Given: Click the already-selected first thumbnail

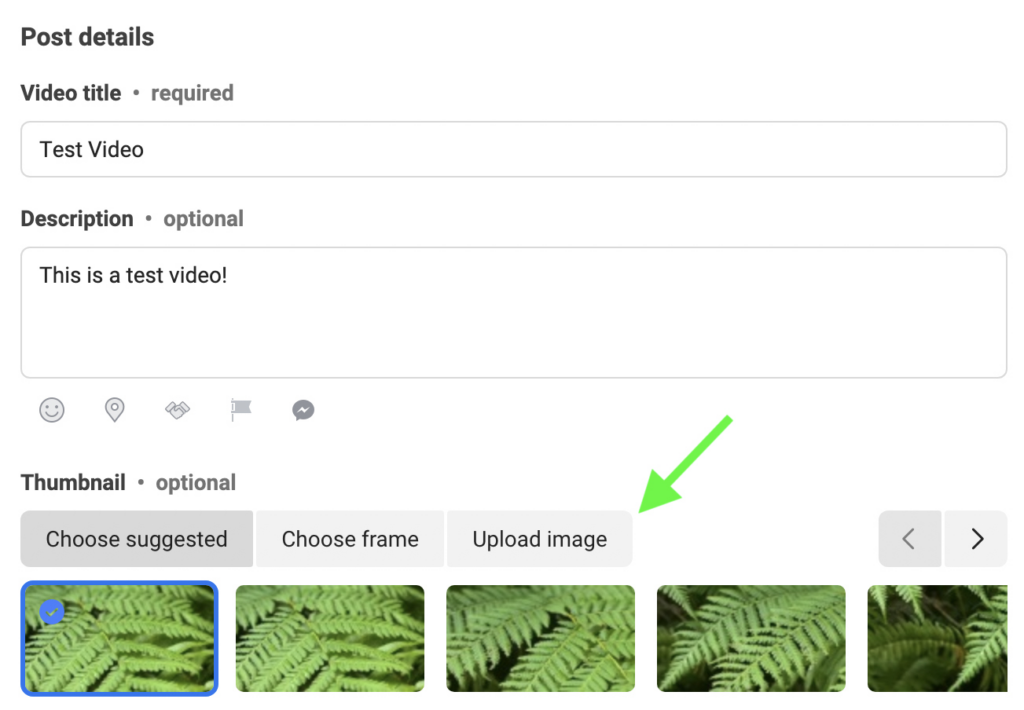Looking at the screenshot, I should 119,638.
